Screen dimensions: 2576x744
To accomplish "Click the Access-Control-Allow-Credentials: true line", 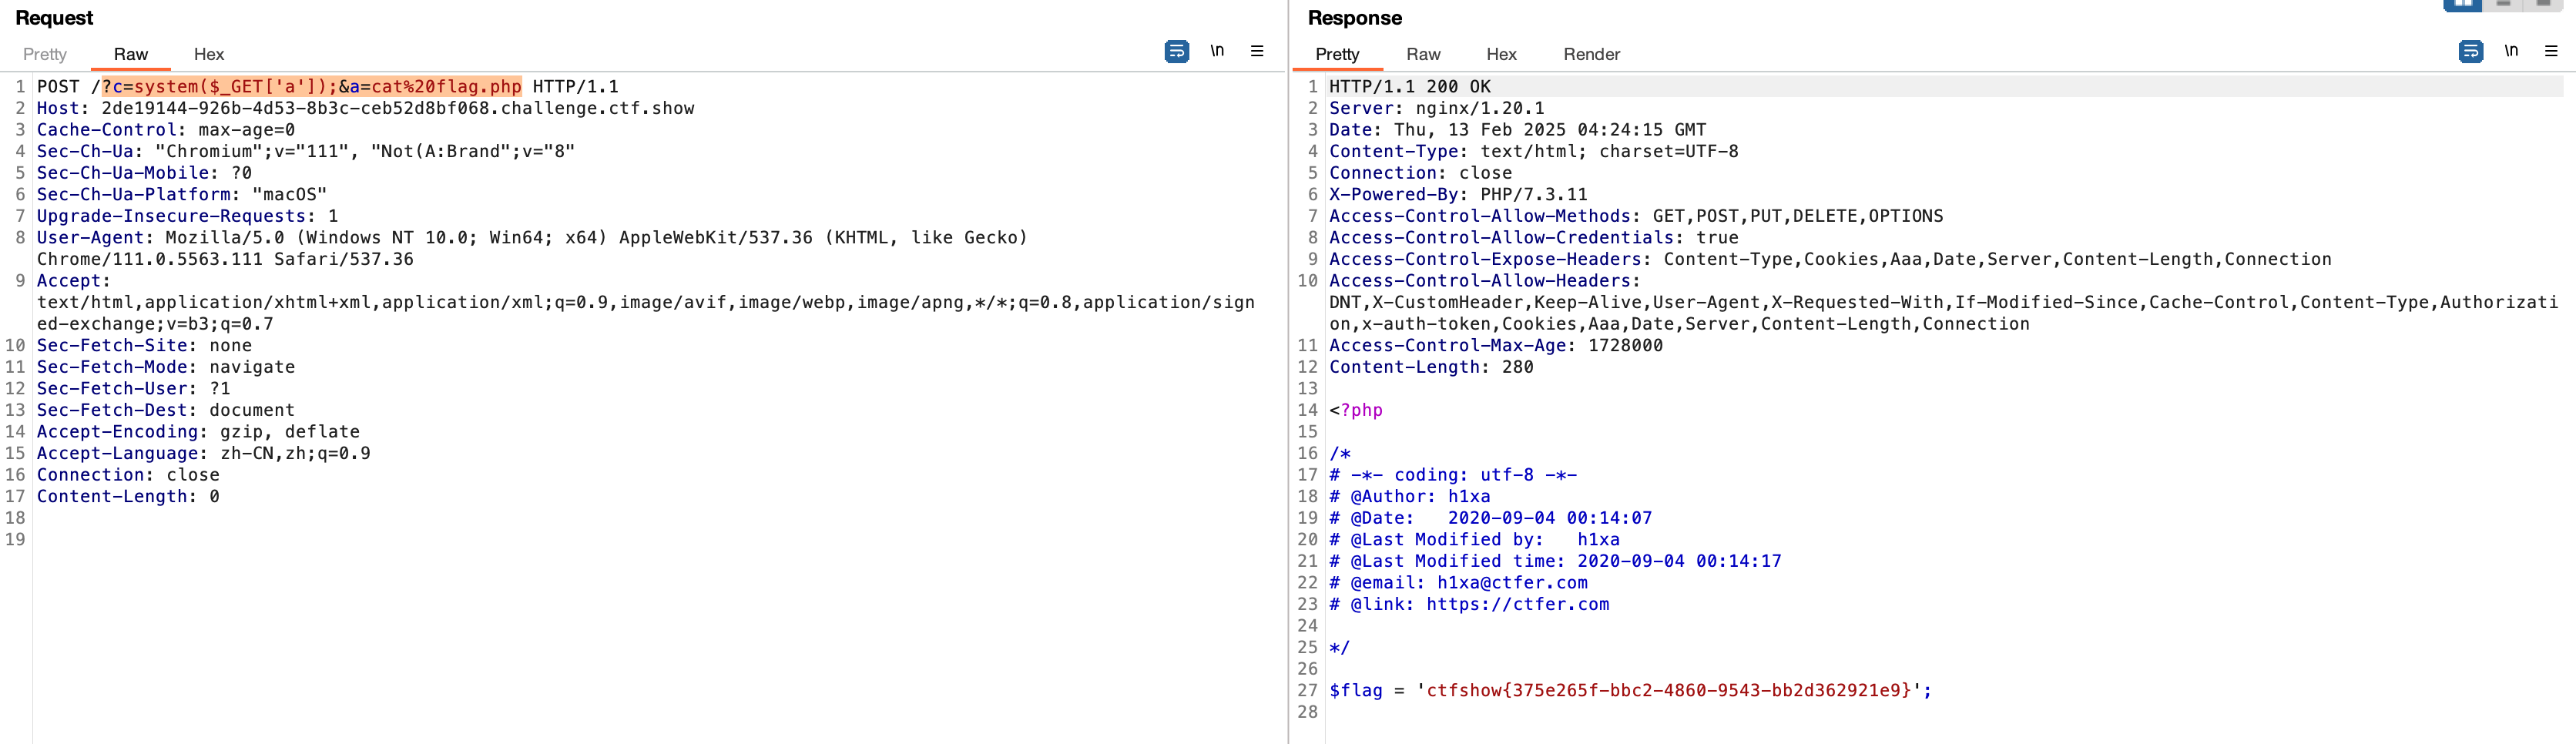I will coord(1533,238).
